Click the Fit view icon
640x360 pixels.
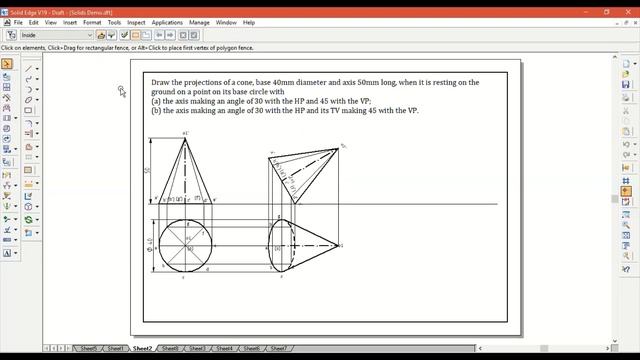tap(626, 235)
